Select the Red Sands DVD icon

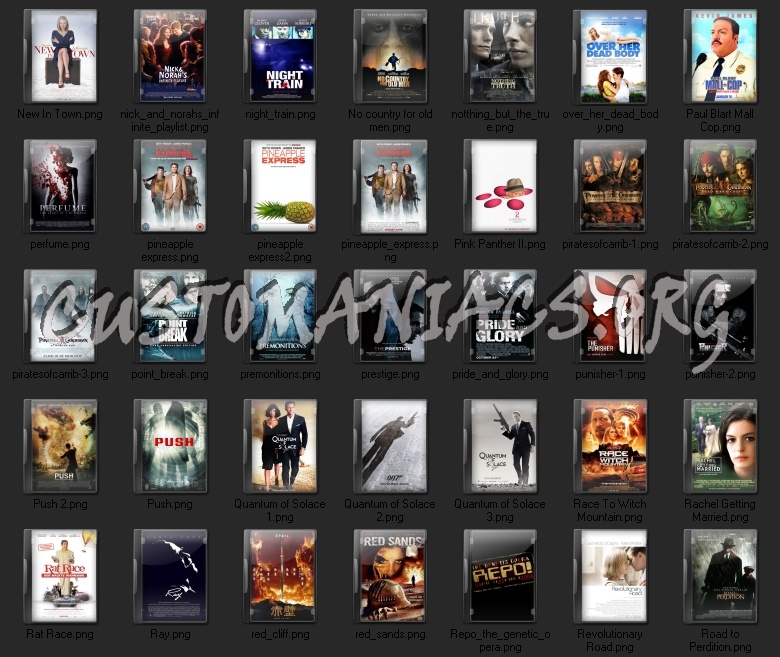[x=390, y=576]
